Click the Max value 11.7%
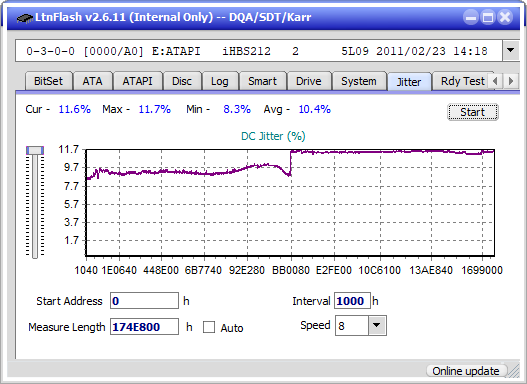The width and height of the screenshot is (527, 384). point(155,109)
